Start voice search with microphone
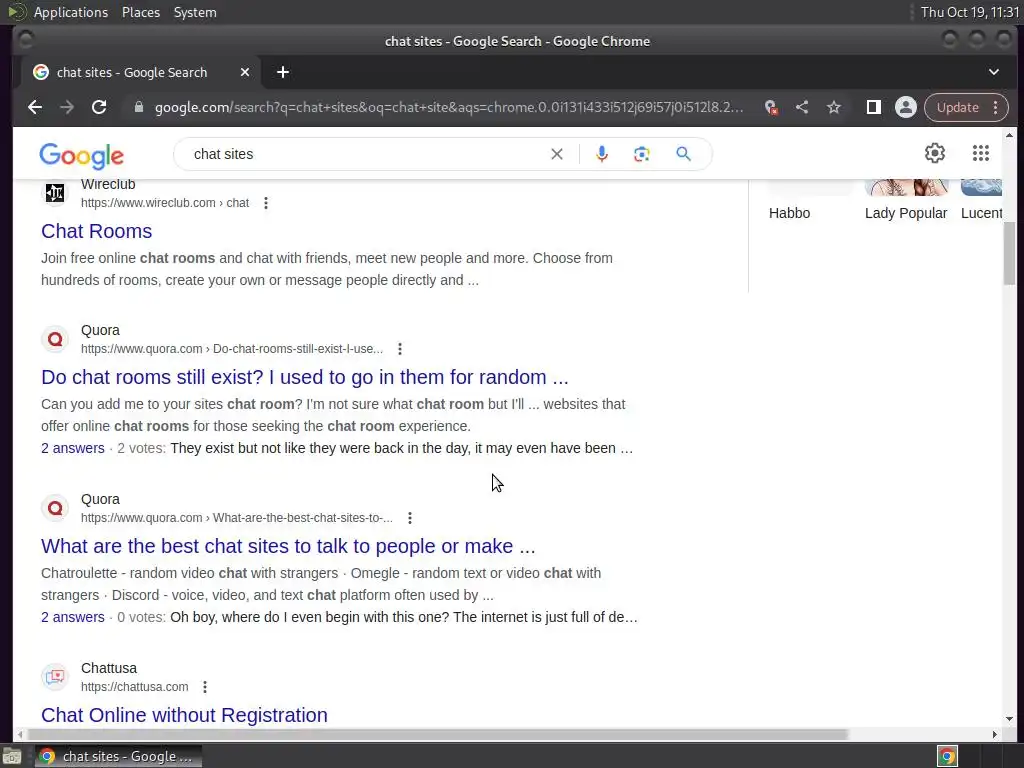 click(x=602, y=154)
